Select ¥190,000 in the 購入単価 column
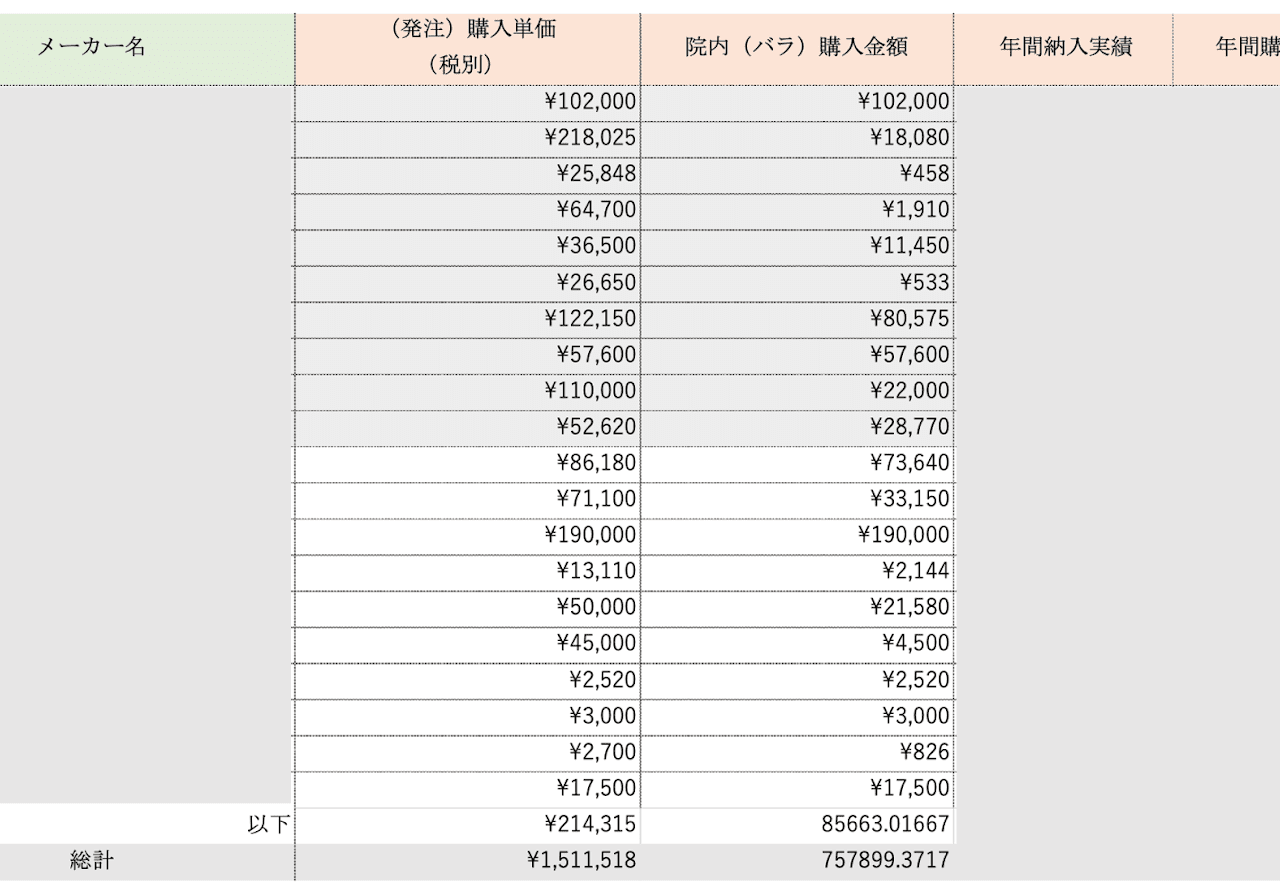The height and width of the screenshot is (891, 1280). [x=468, y=535]
